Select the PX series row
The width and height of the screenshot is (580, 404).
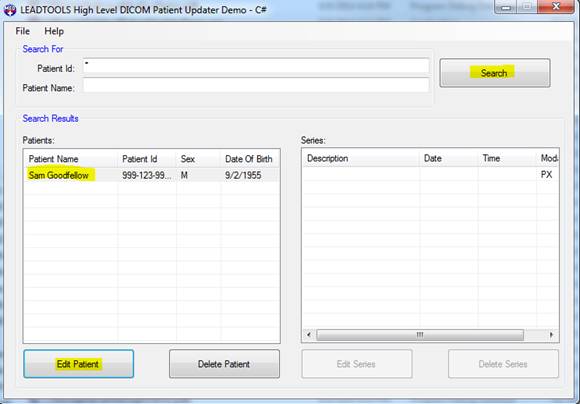tap(431, 174)
